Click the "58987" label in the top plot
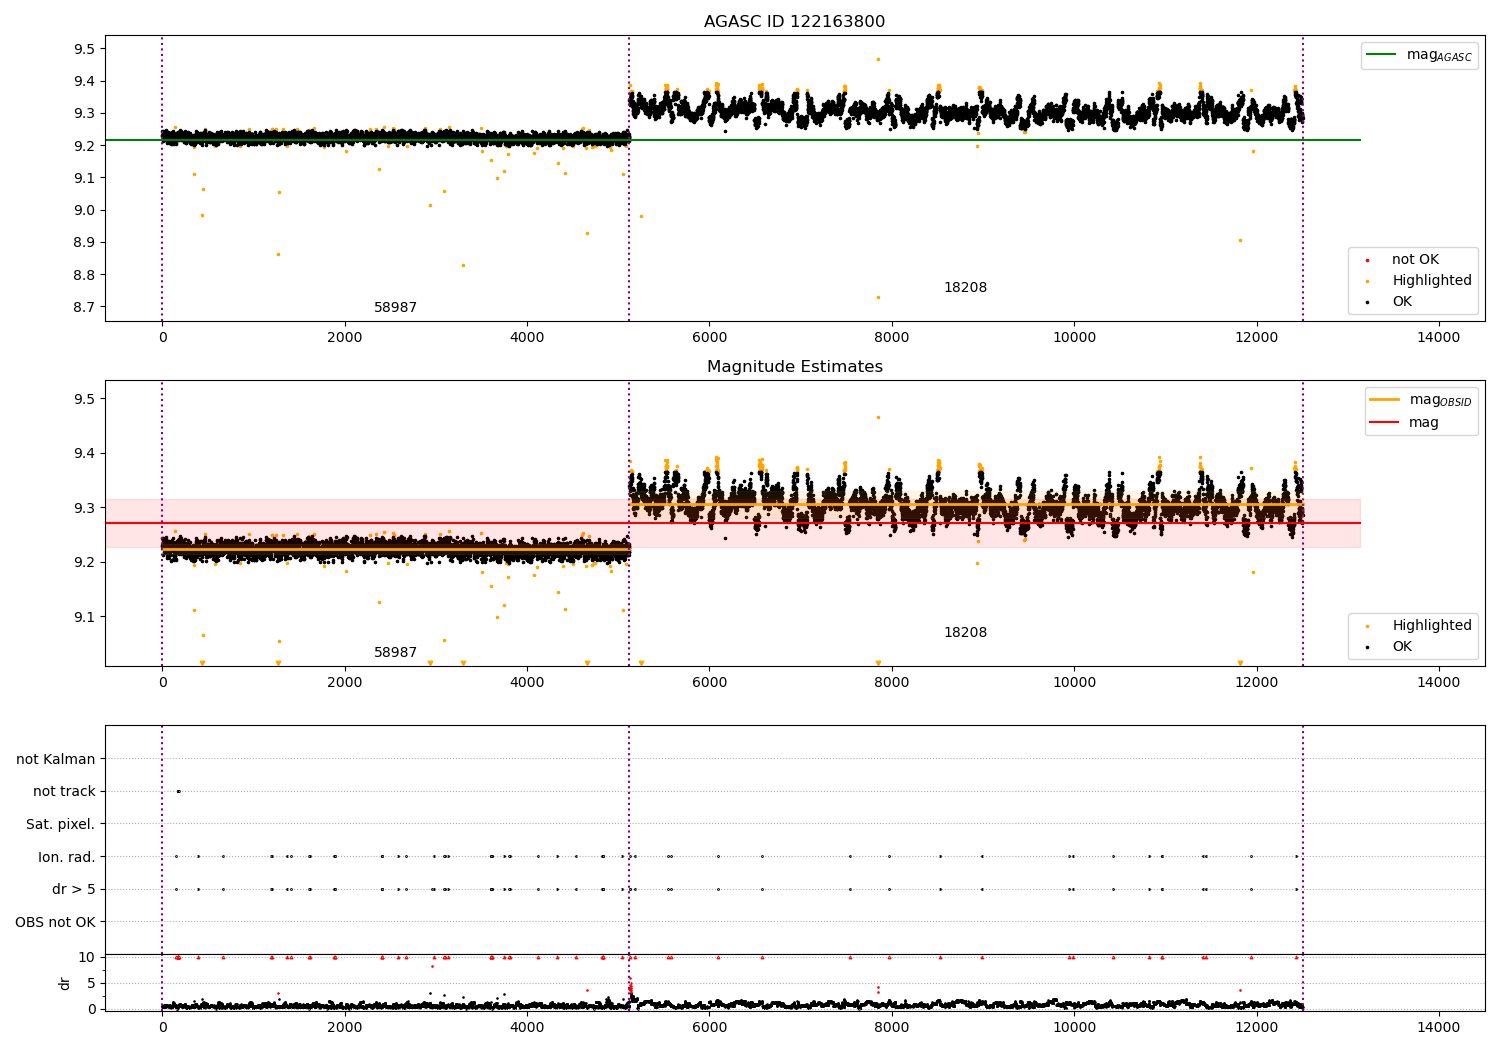Viewport: 1500px width, 1050px height. (x=395, y=308)
